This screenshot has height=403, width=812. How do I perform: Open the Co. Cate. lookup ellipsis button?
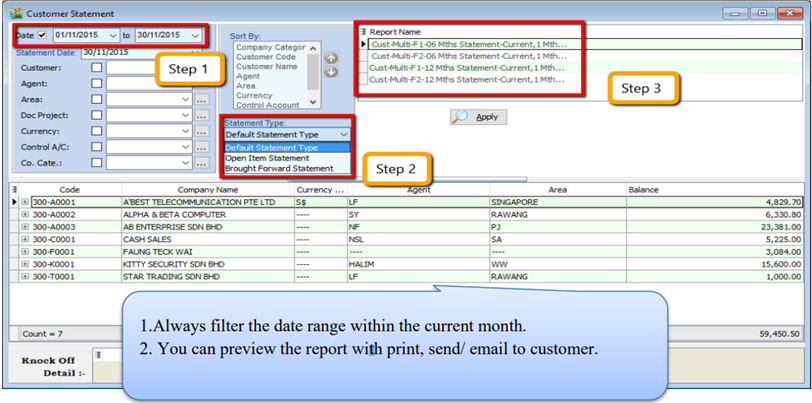coord(200,164)
